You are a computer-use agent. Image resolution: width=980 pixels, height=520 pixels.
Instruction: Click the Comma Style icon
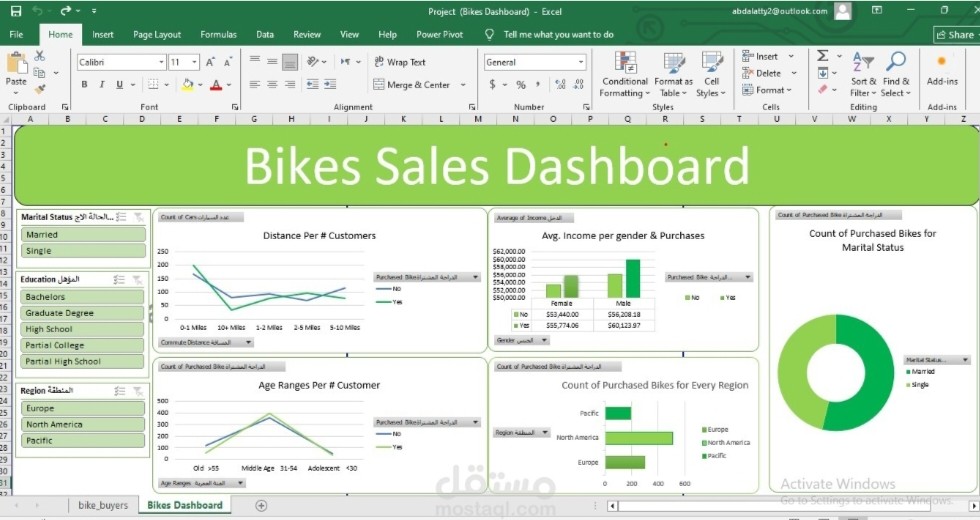pyautogui.click(x=538, y=84)
